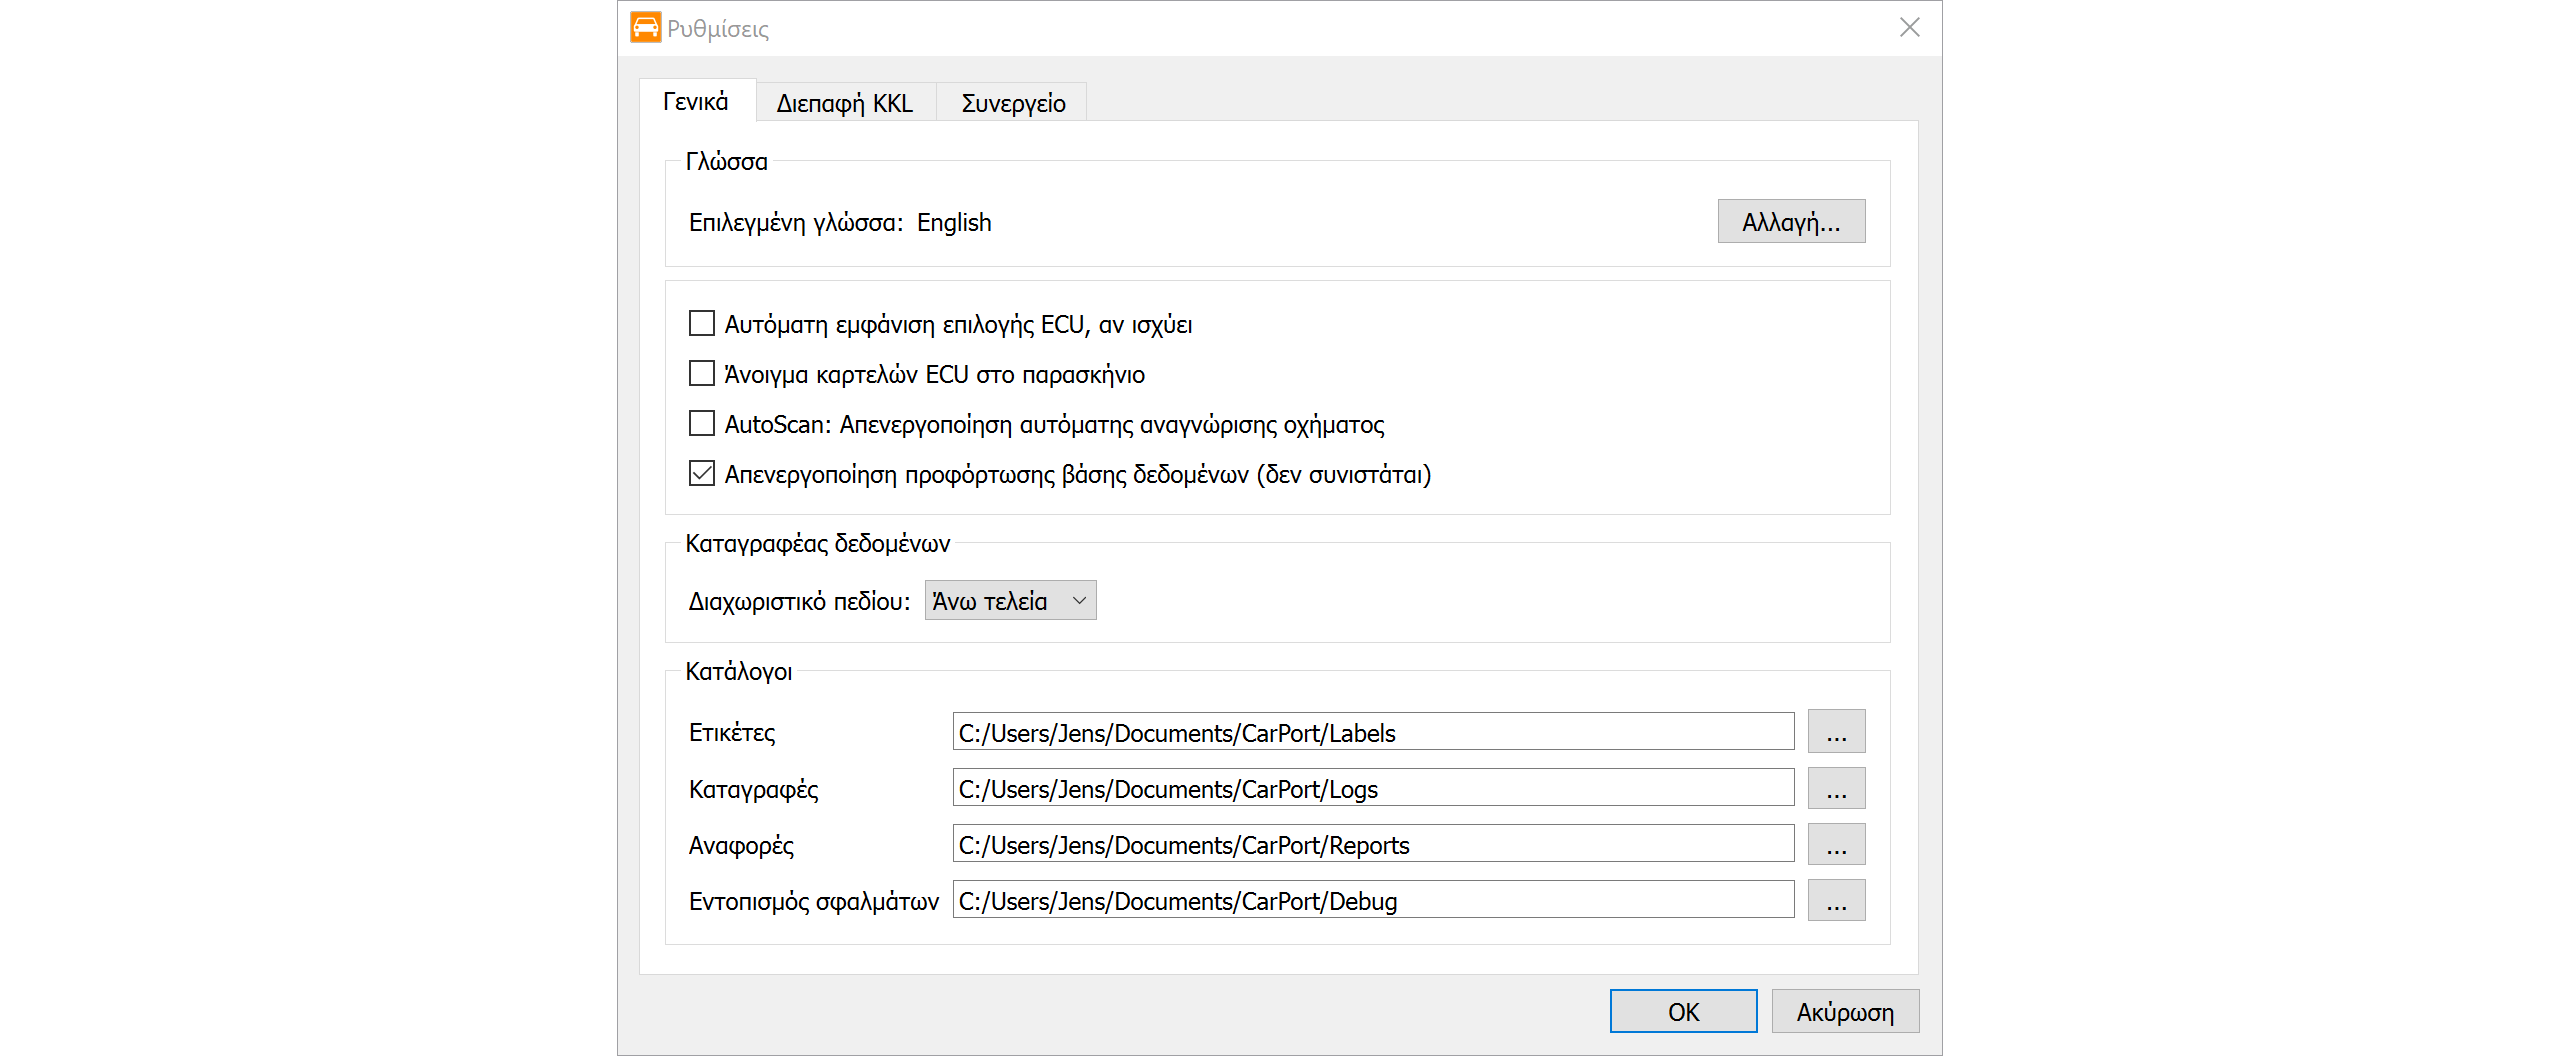Open the Διαχωριστικό πεδίου dropdown
Image resolution: width=2560 pixels, height=1056 pixels.
point(1010,601)
